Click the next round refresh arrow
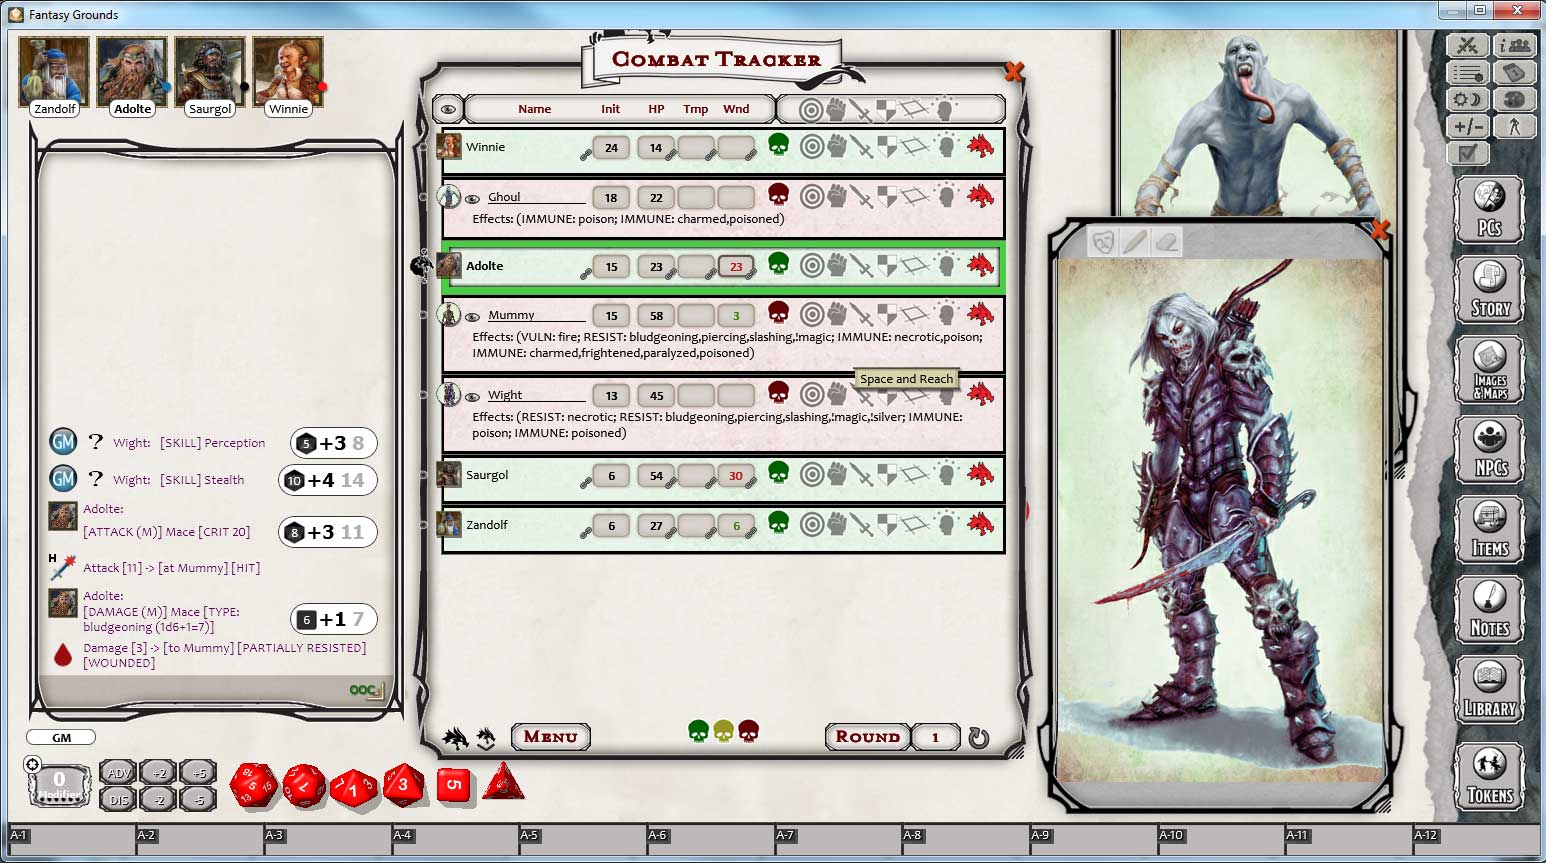 coord(978,738)
